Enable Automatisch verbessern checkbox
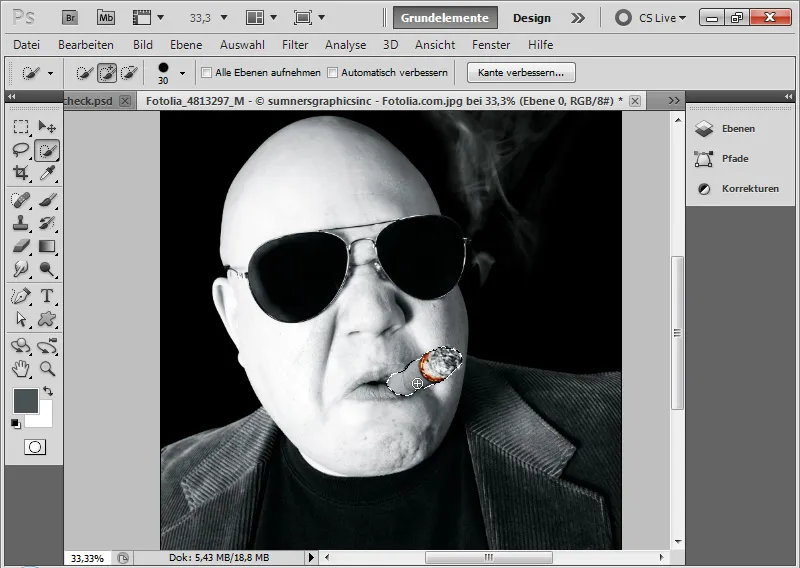This screenshot has height=568, width=800. 333,72
